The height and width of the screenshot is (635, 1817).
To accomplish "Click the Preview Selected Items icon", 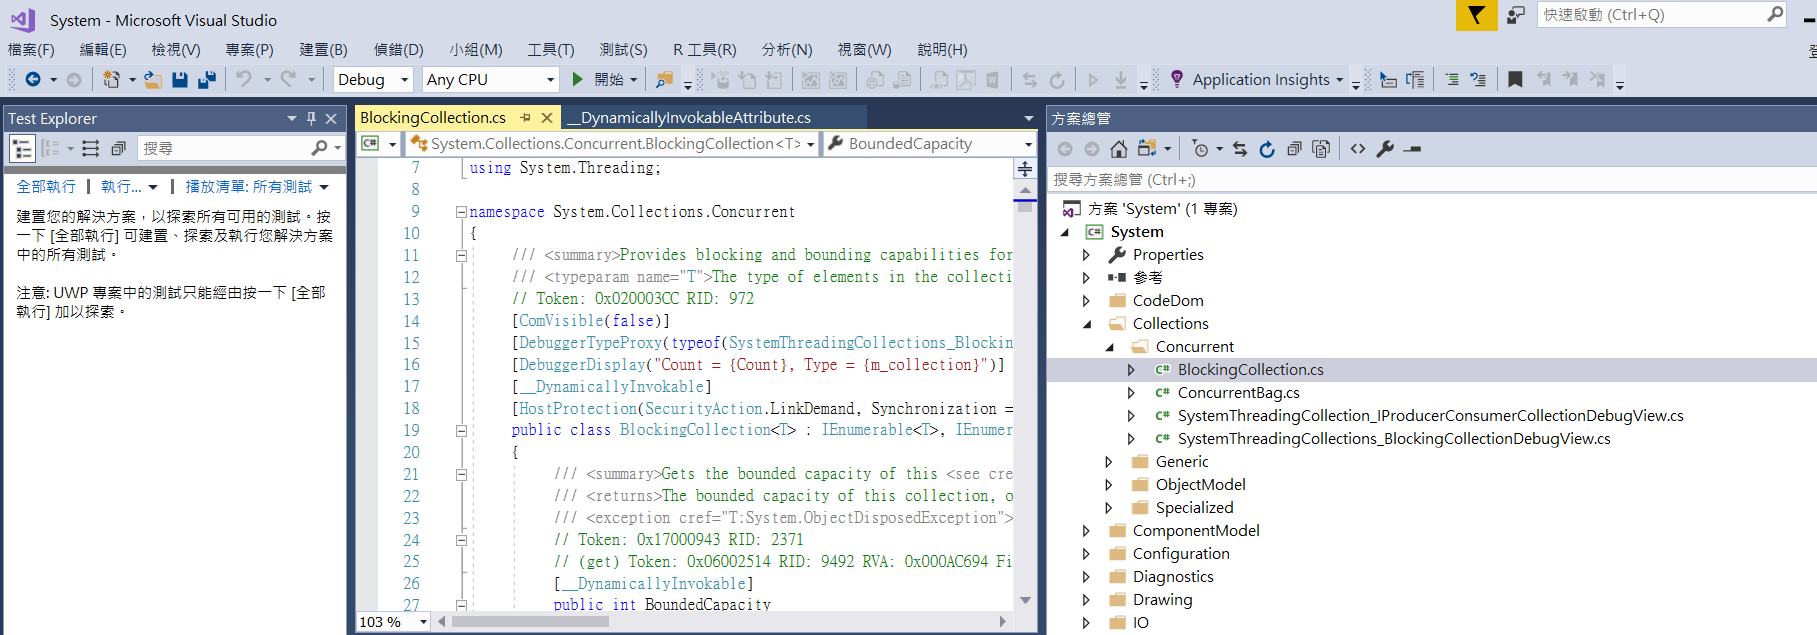I will pyautogui.click(x=1412, y=149).
